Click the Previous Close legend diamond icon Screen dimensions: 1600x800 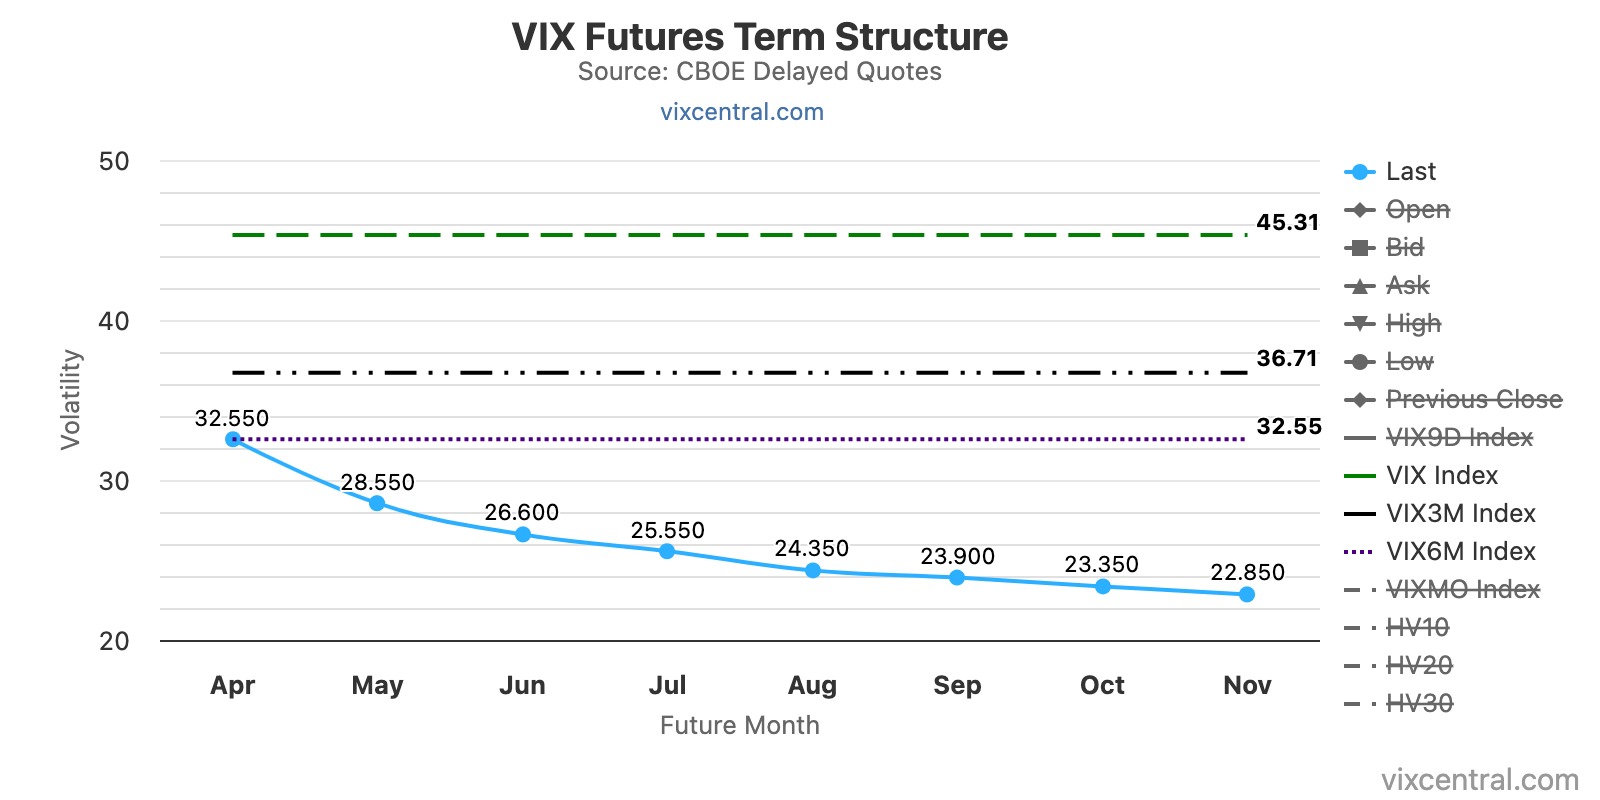1360,400
